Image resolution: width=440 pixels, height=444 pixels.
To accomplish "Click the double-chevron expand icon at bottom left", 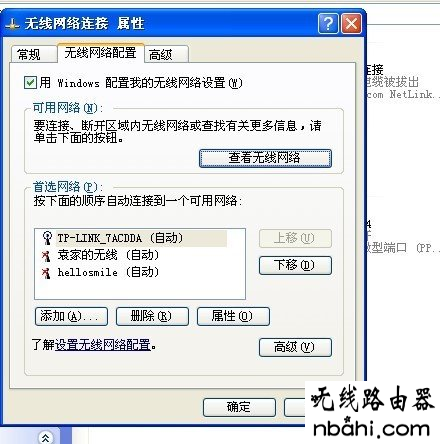I will click(46, 437).
